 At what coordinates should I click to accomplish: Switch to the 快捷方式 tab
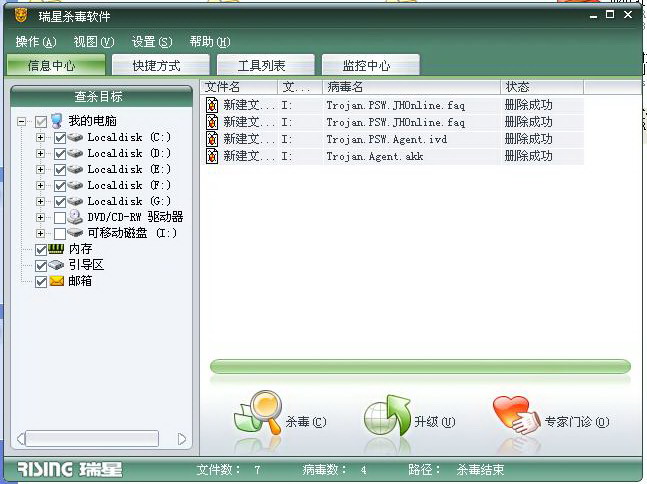coord(161,65)
